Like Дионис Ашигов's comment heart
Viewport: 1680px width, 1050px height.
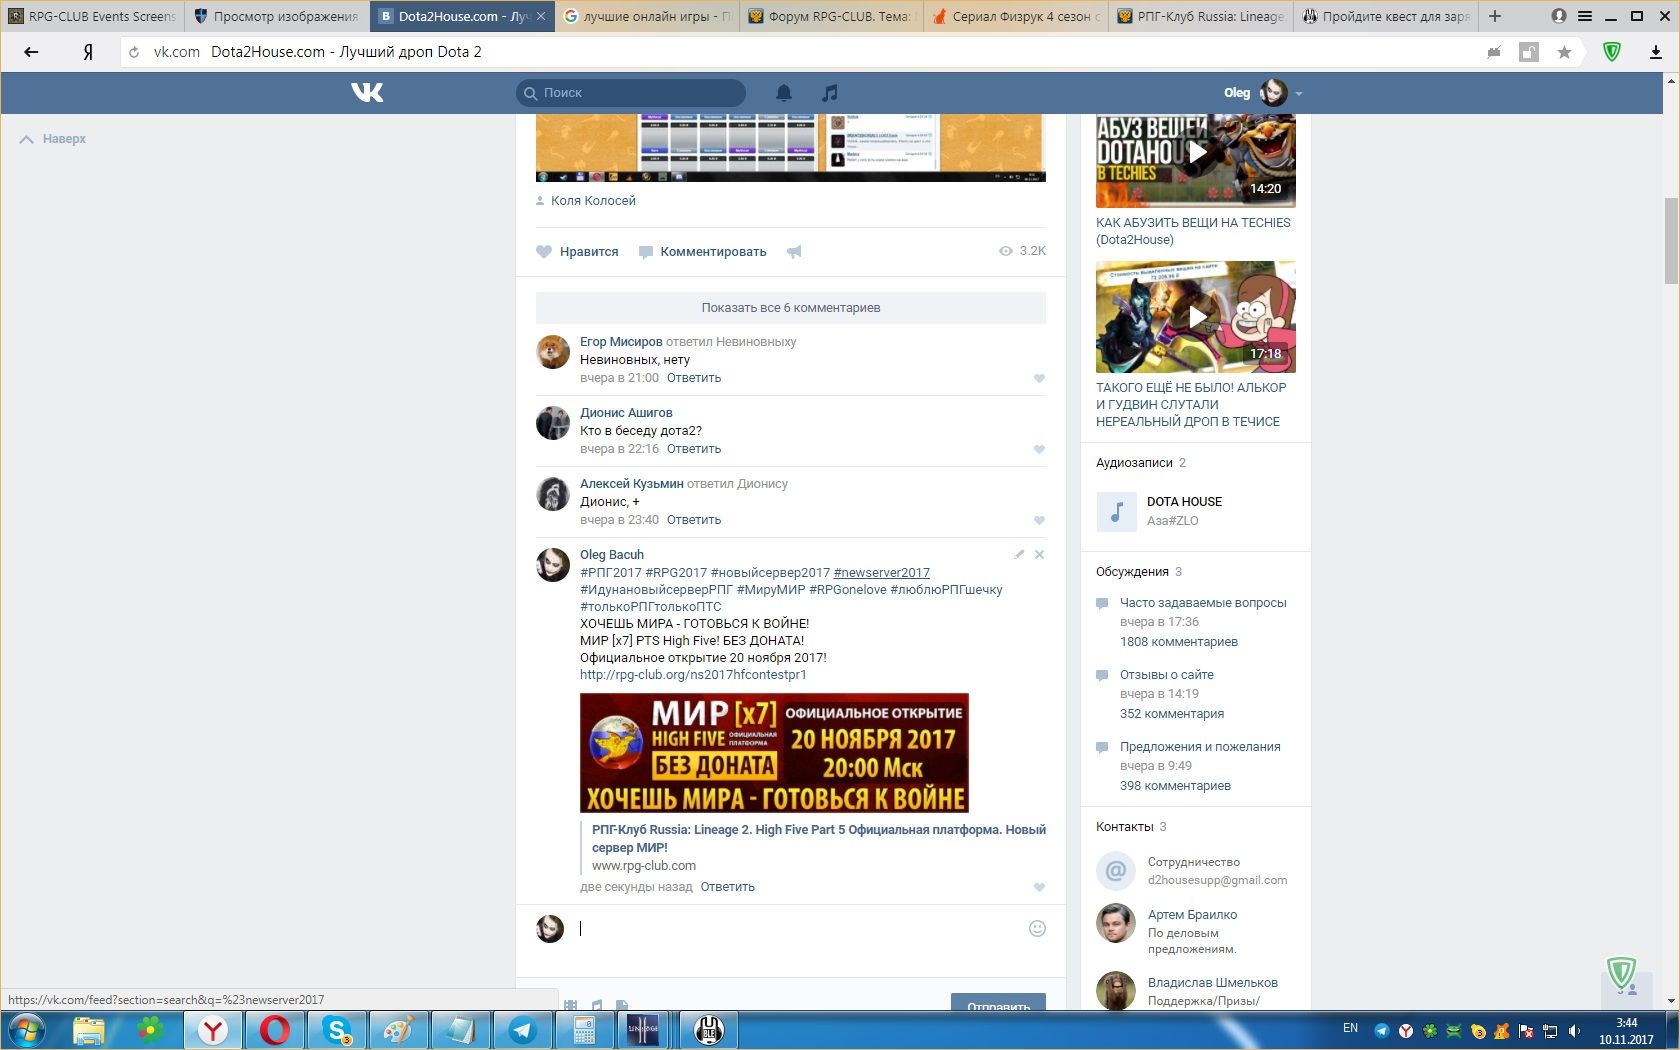click(1039, 449)
